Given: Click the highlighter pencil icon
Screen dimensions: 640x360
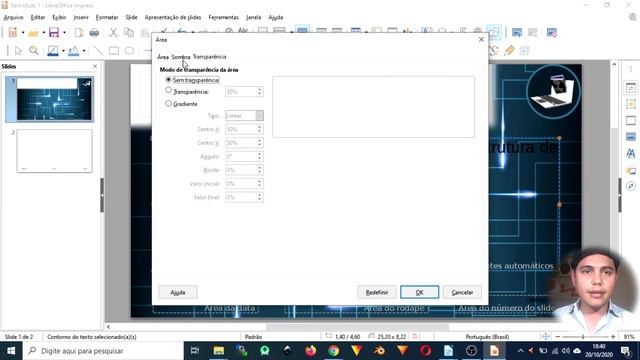Looking at the screenshot, I should point(509,51).
